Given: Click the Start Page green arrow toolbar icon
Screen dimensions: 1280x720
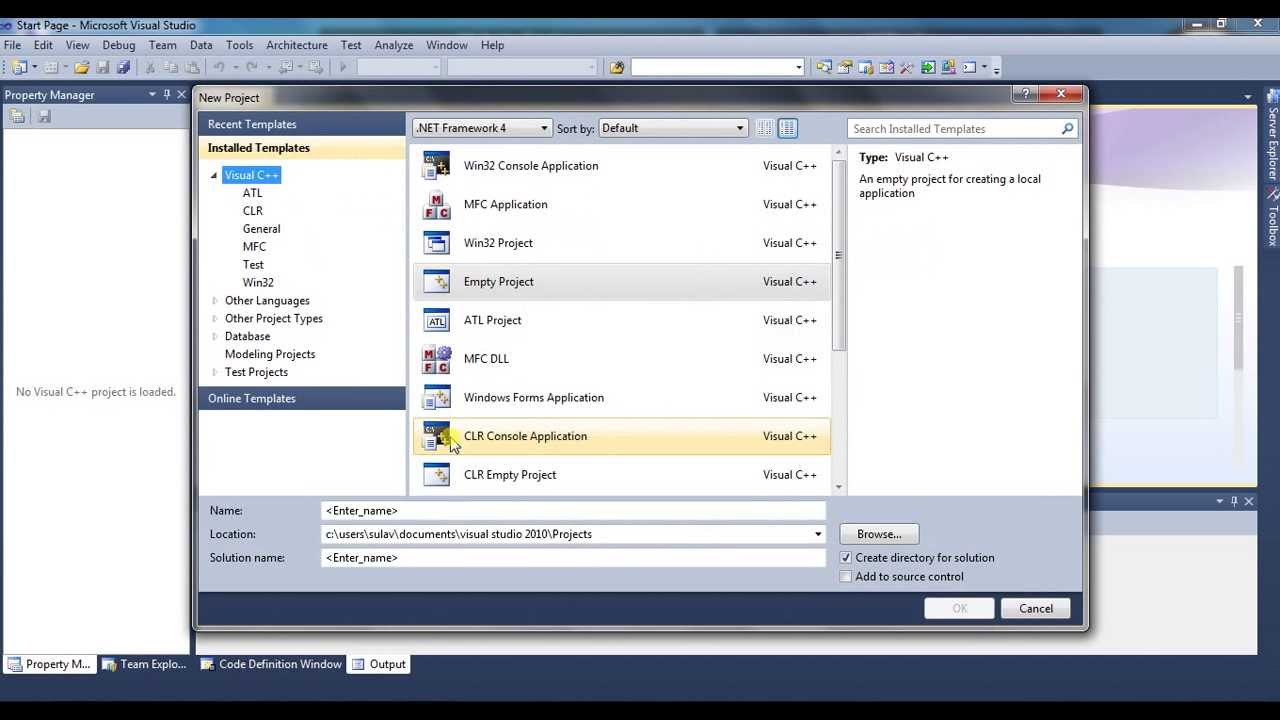Looking at the screenshot, I should click(929, 67).
